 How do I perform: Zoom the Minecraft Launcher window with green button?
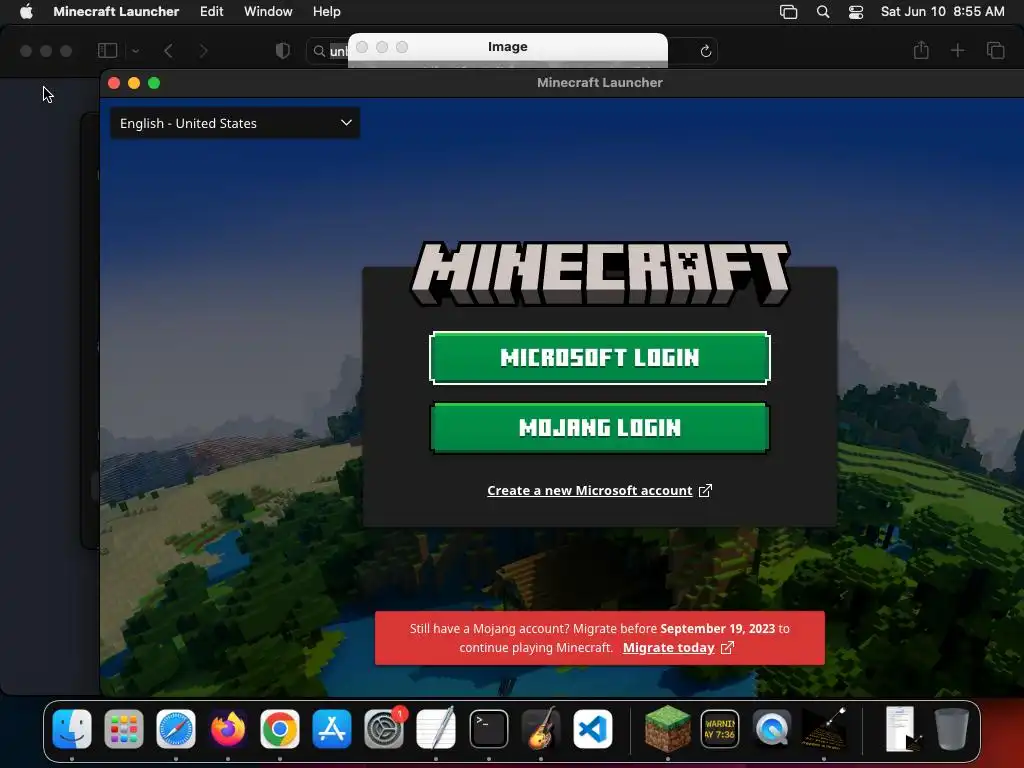[154, 83]
